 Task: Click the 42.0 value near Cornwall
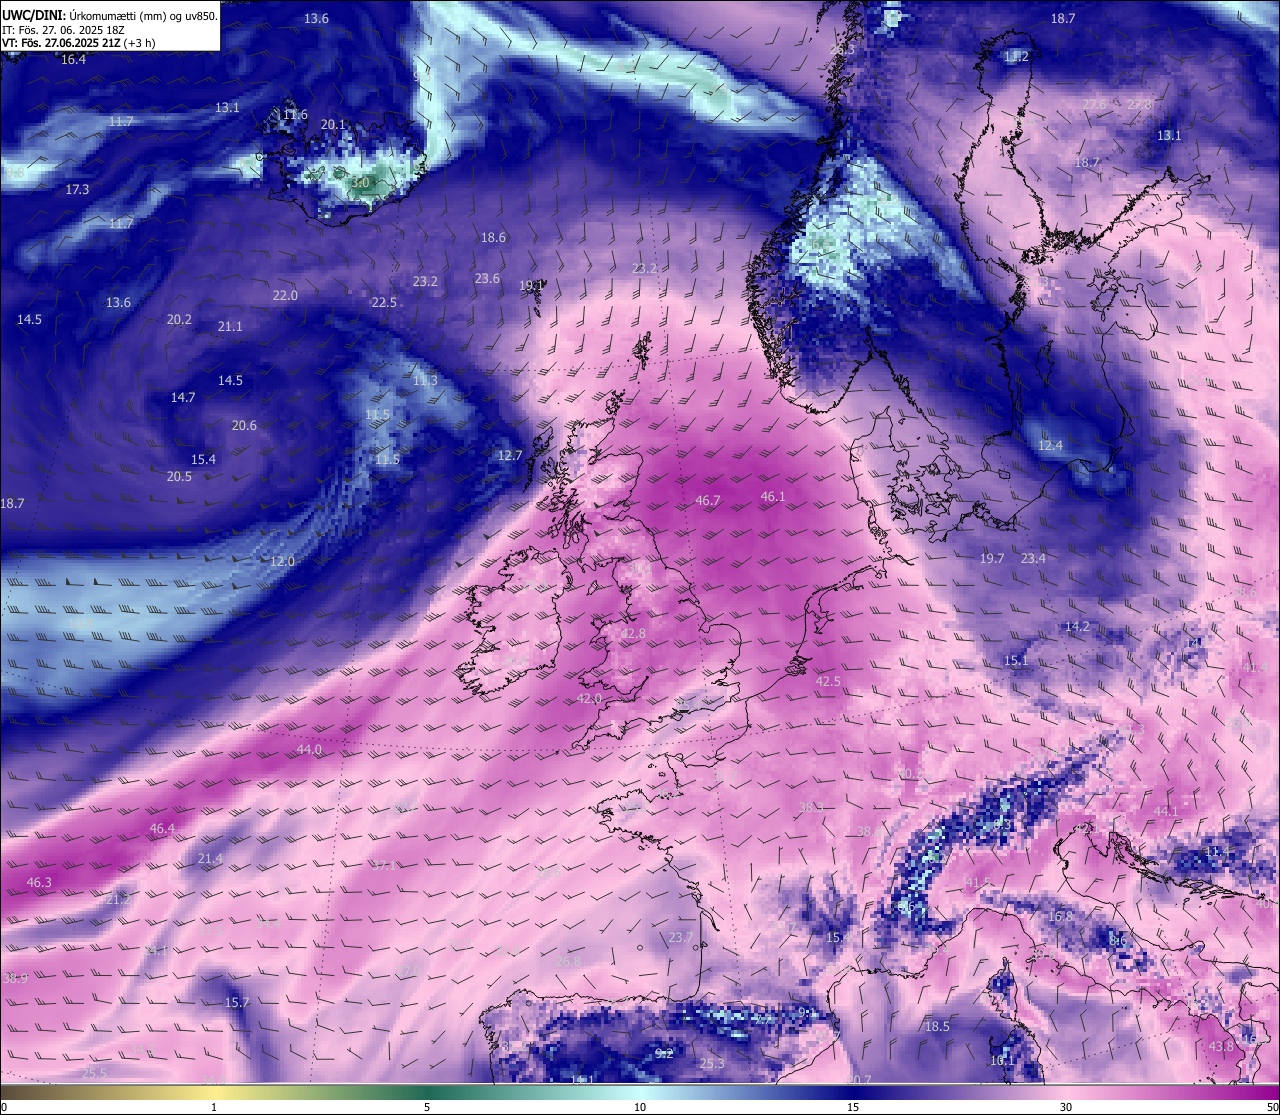(x=590, y=699)
